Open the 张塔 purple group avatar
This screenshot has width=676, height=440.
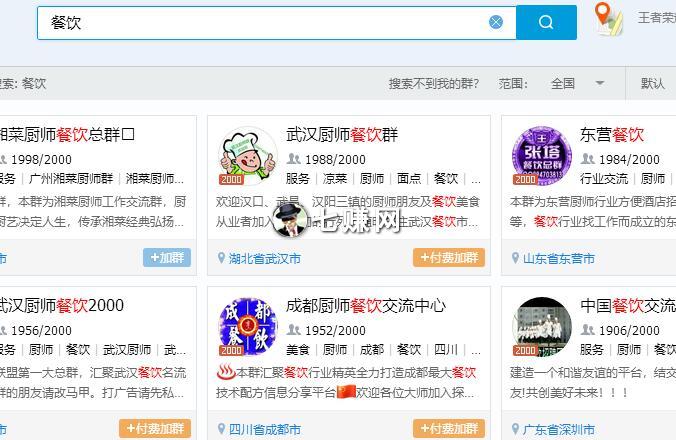[542, 156]
